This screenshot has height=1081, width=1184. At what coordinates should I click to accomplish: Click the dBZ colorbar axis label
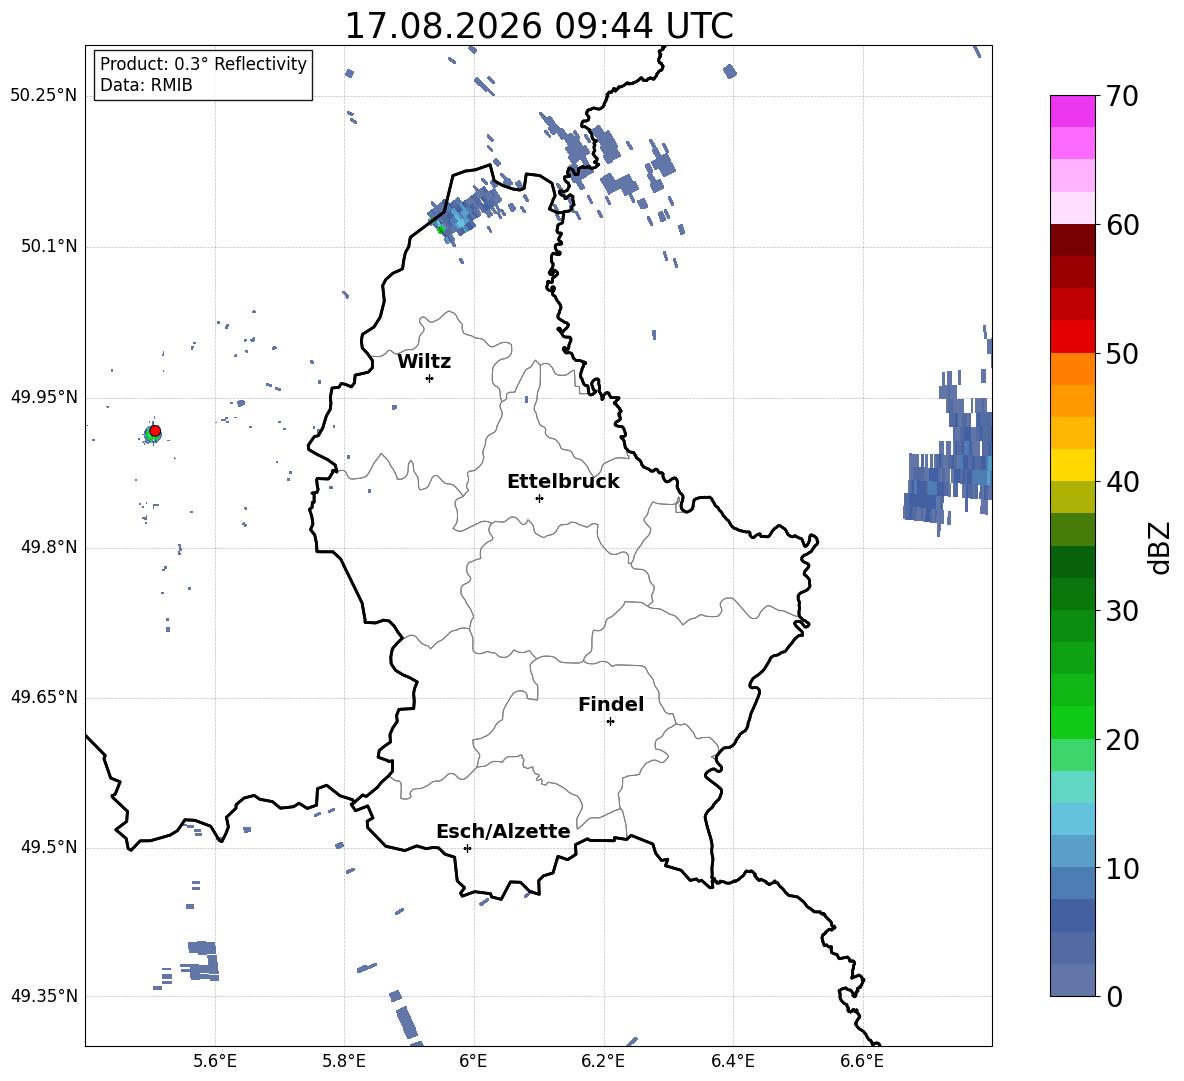(1161, 547)
